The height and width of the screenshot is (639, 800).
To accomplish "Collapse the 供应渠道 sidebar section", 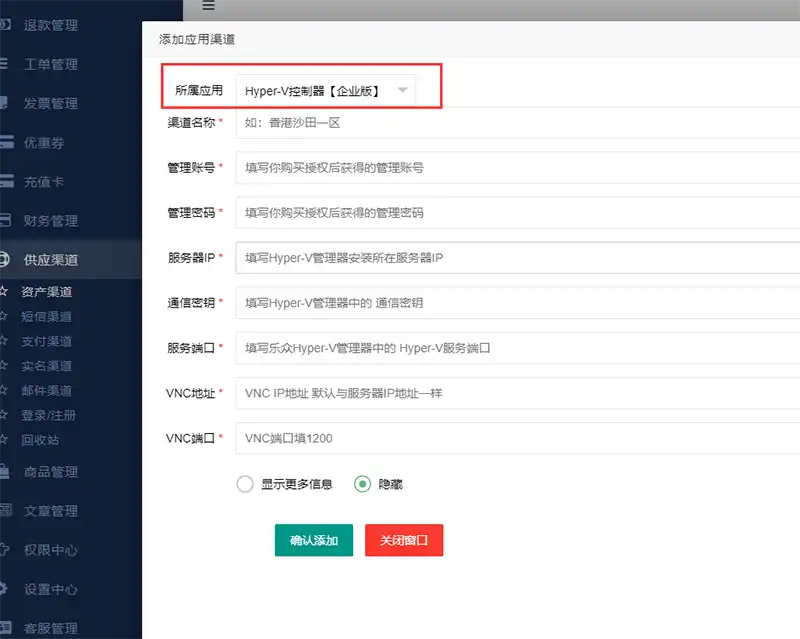I will (x=50, y=260).
